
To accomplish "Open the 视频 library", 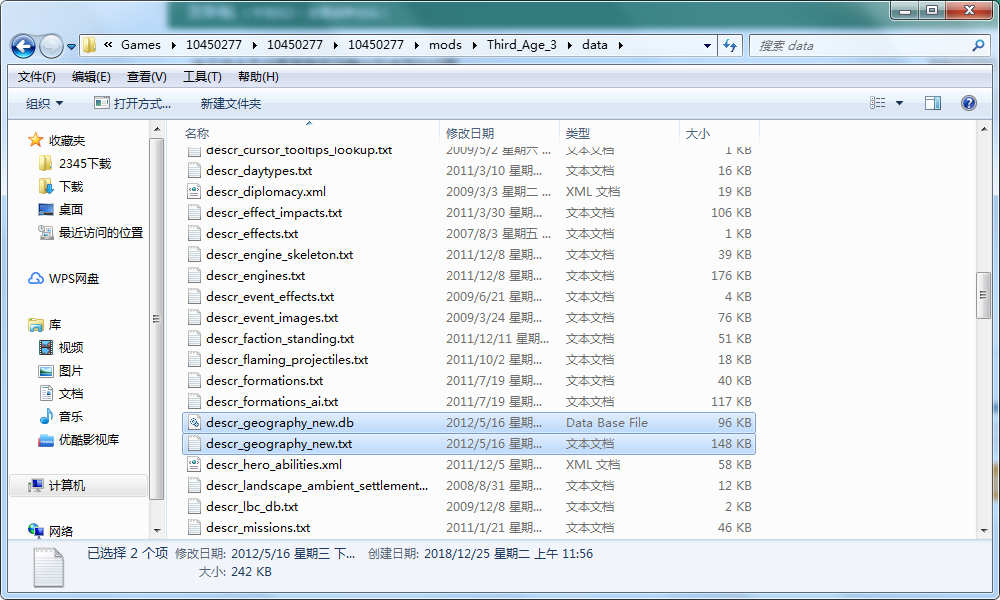I will (x=71, y=348).
